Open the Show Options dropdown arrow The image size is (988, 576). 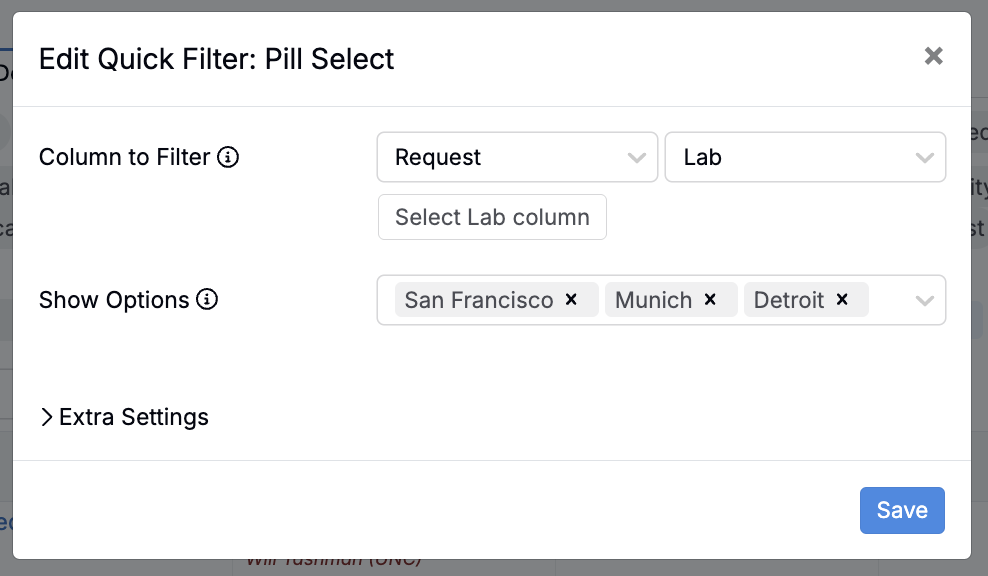click(x=925, y=301)
